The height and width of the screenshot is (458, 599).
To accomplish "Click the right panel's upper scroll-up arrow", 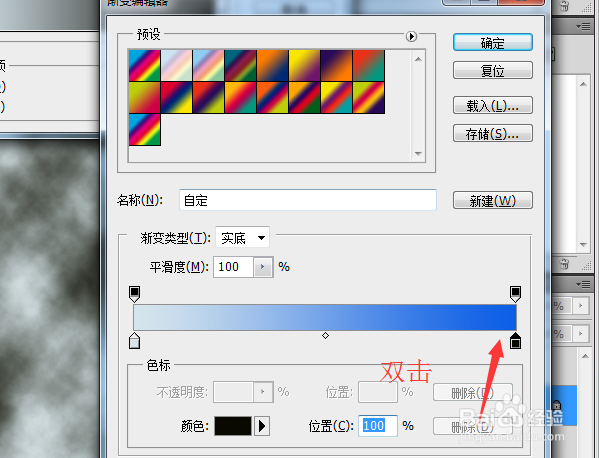I will click(583, 84).
